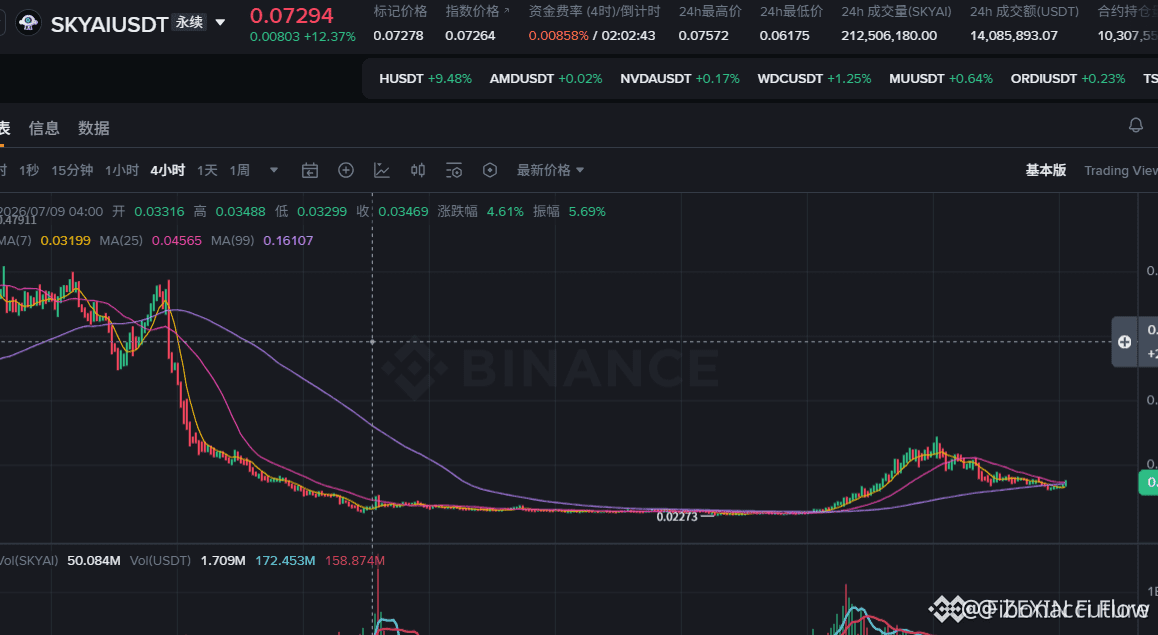Select the 1小时 interval

122,171
